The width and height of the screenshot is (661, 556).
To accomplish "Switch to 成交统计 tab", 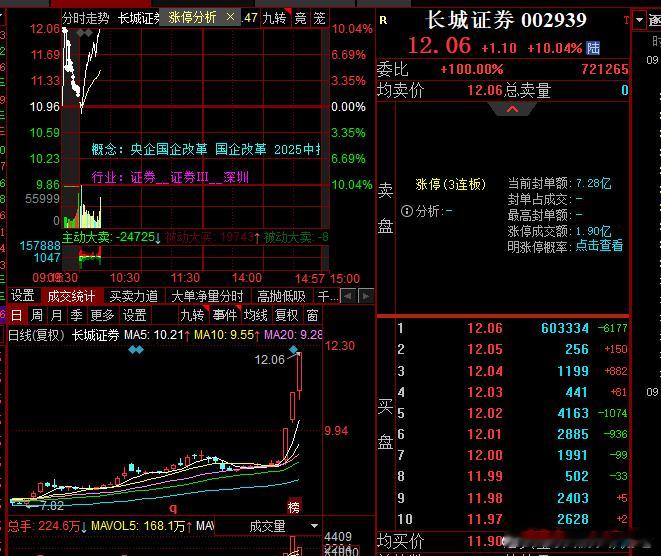I will (x=71, y=296).
